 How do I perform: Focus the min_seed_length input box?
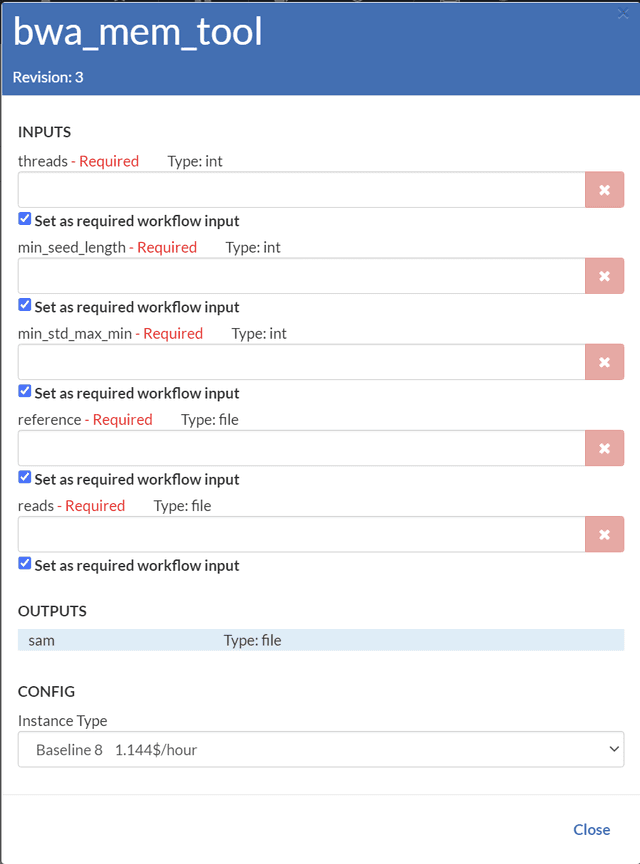click(x=301, y=276)
